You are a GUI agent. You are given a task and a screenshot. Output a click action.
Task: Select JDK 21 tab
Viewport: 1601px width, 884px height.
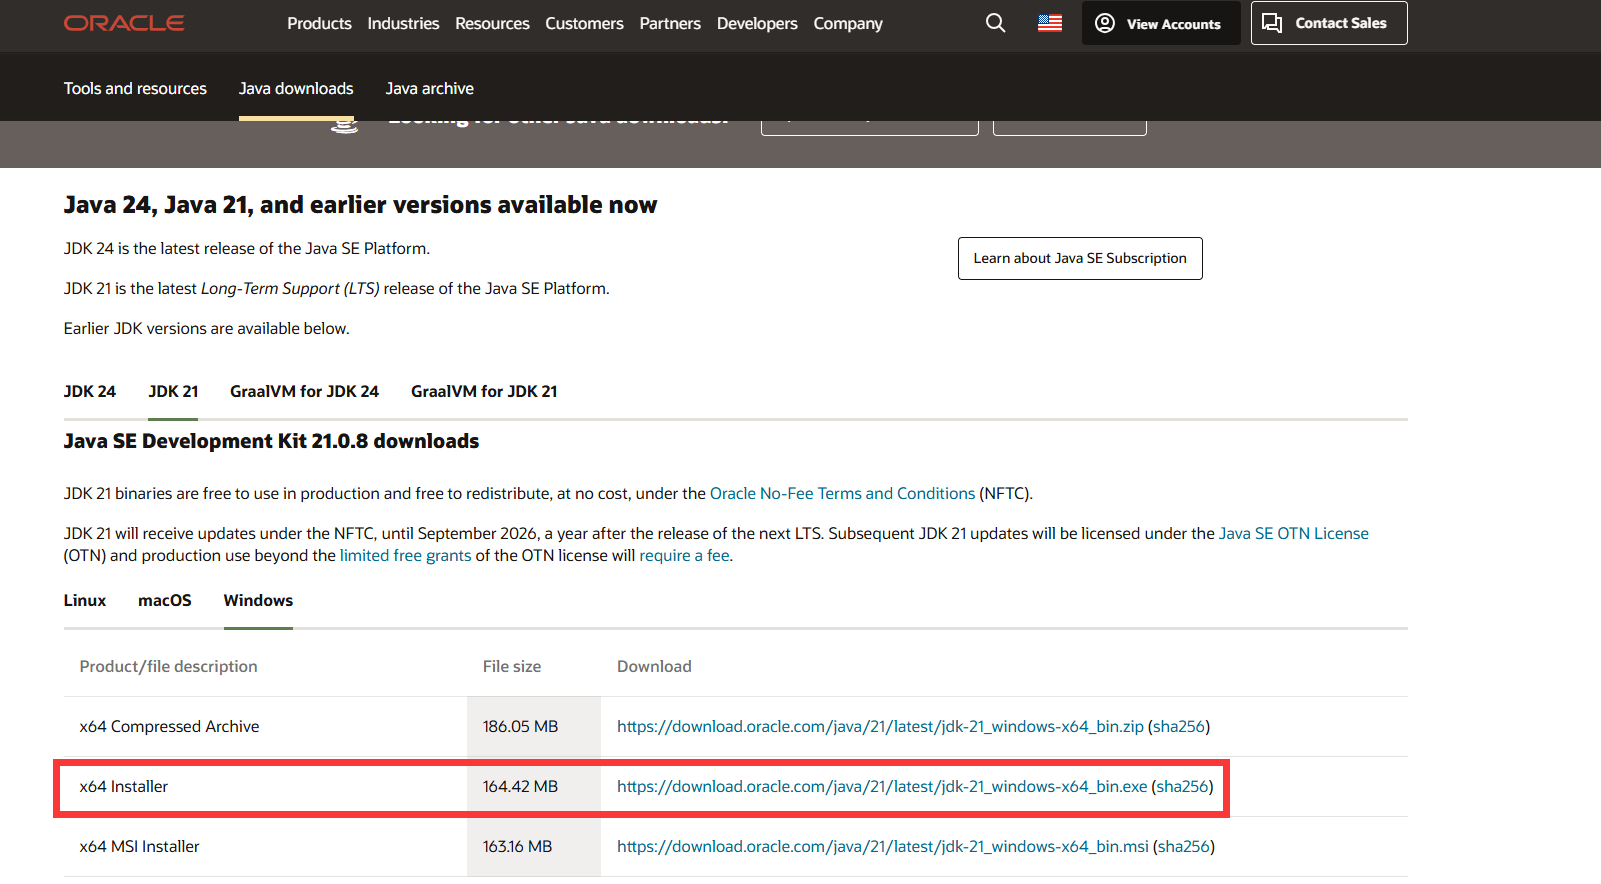coord(173,391)
